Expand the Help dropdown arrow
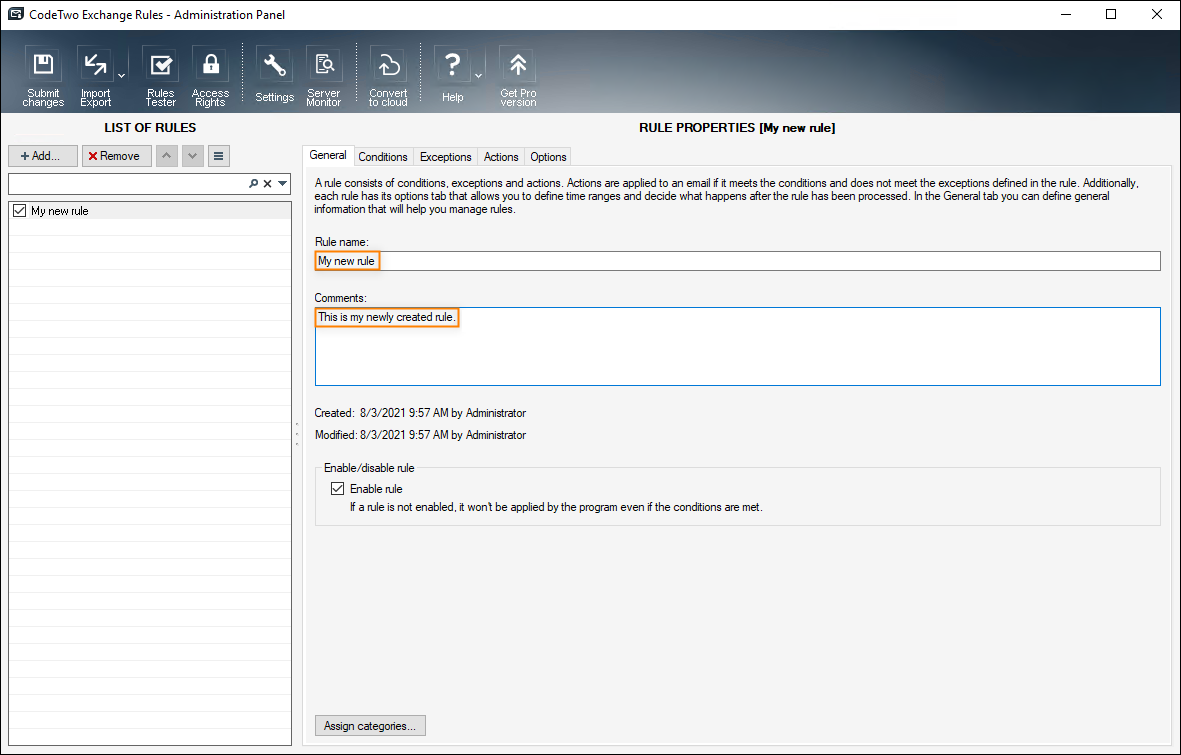This screenshot has height=755, width=1181. [478, 76]
